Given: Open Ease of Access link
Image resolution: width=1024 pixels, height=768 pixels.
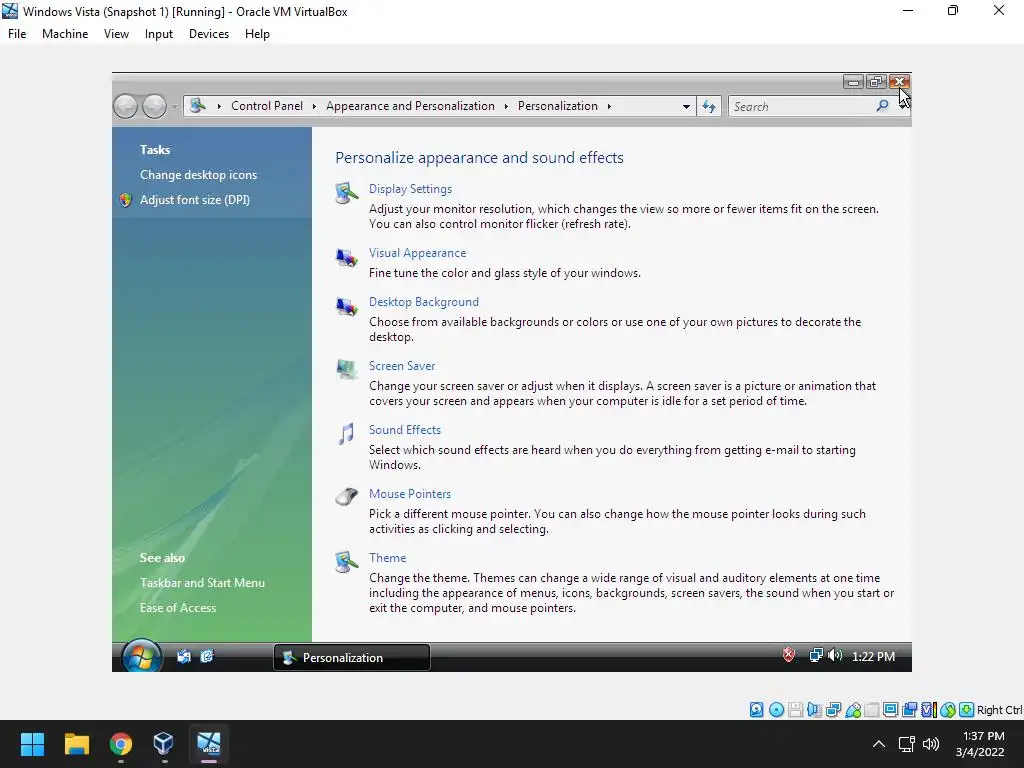Looking at the screenshot, I should [x=178, y=607].
